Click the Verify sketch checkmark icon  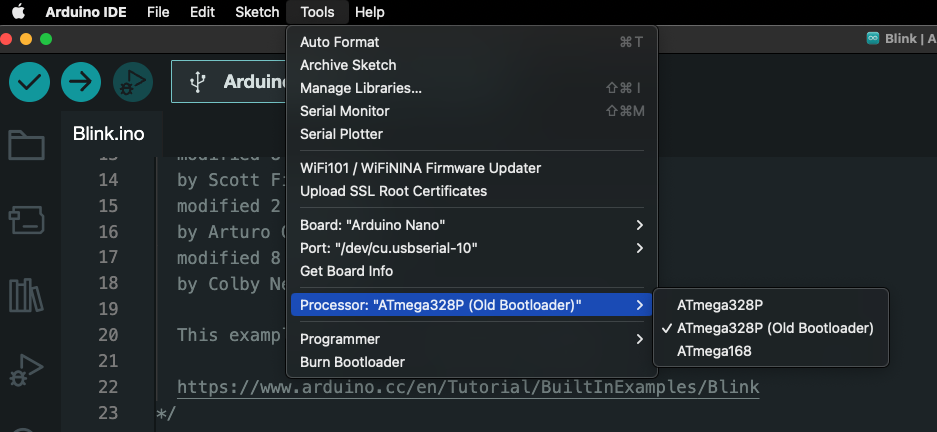(x=30, y=82)
